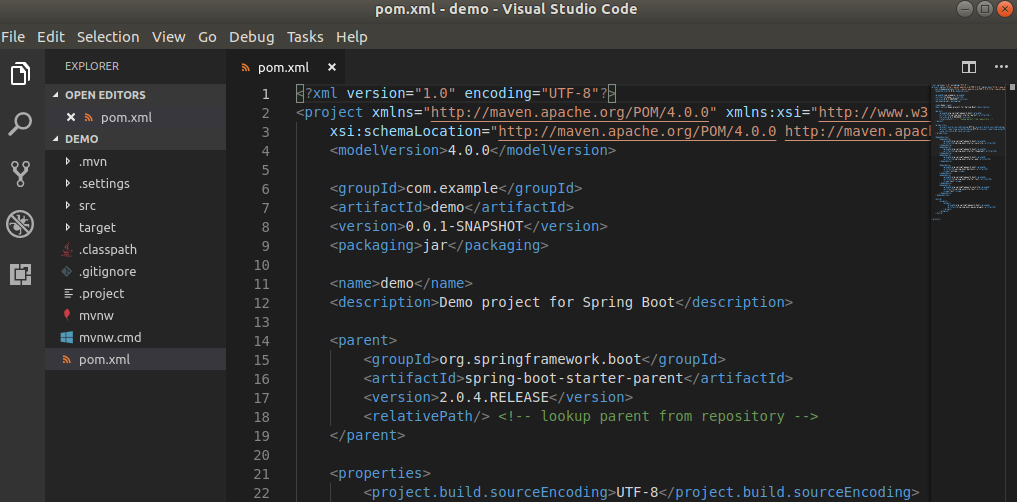Click line number 14 in gutter
The height and width of the screenshot is (502, 1017).
(261, 341)
